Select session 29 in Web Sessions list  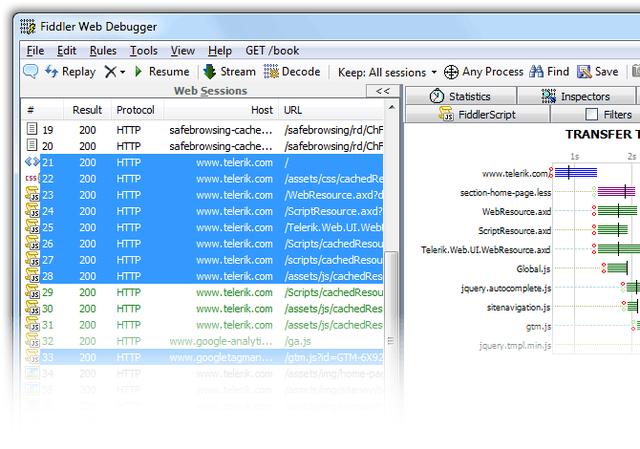(203, 292)
